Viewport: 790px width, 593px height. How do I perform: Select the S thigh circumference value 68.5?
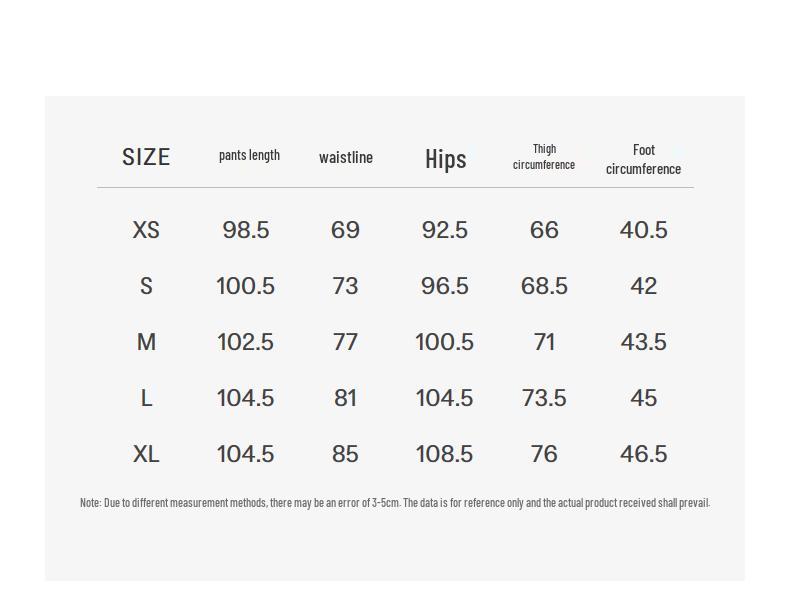544,286
